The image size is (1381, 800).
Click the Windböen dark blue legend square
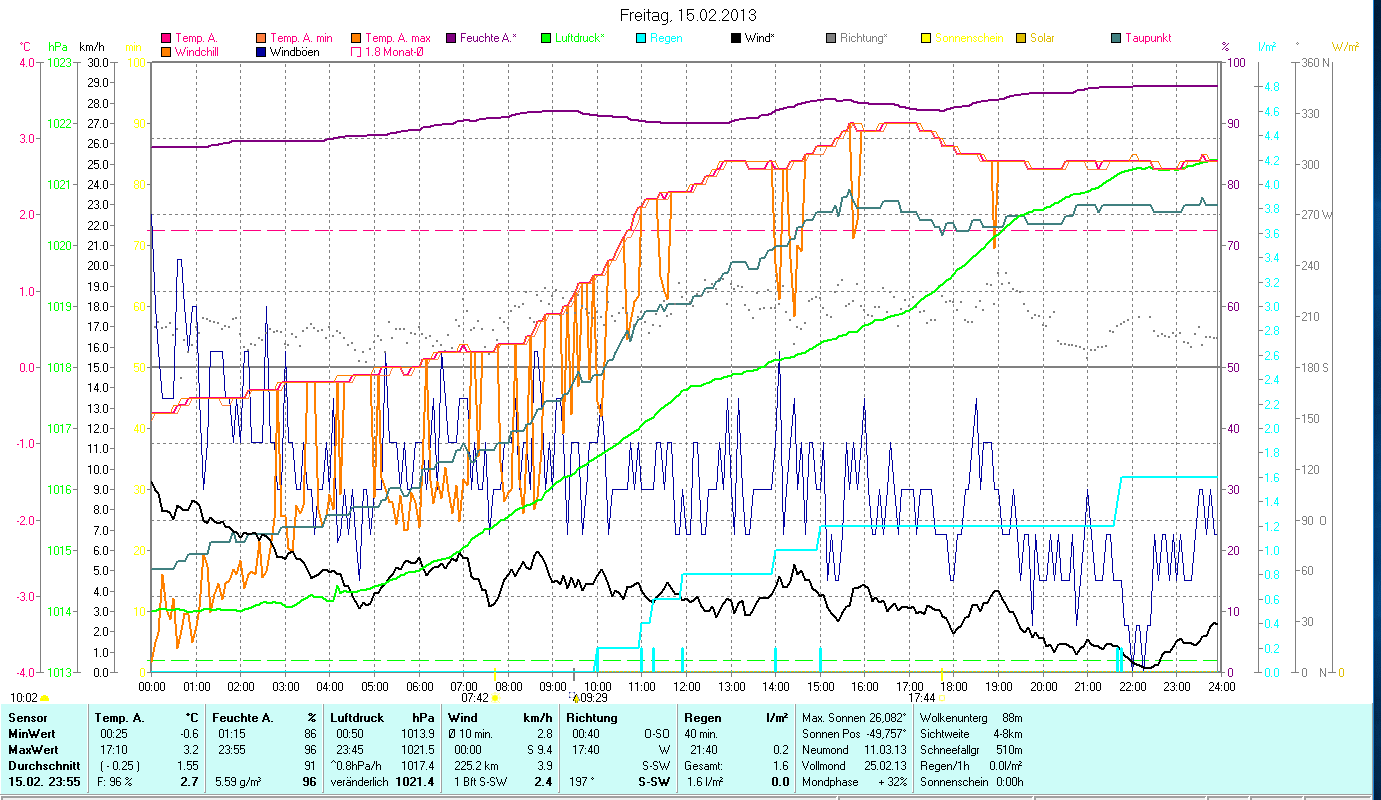coord(261,52)
